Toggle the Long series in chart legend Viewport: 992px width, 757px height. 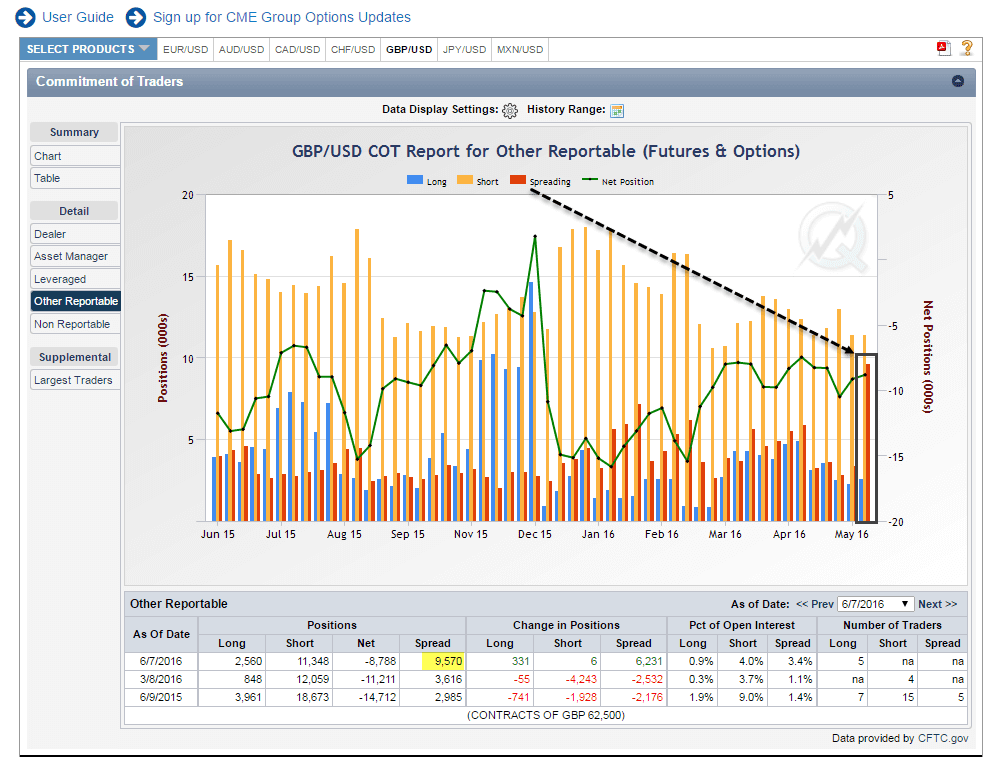click(x=414, y=180)
